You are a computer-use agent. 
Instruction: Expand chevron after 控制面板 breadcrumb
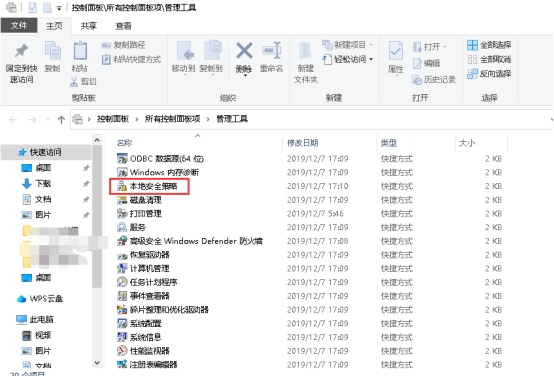tap(137, 119)
